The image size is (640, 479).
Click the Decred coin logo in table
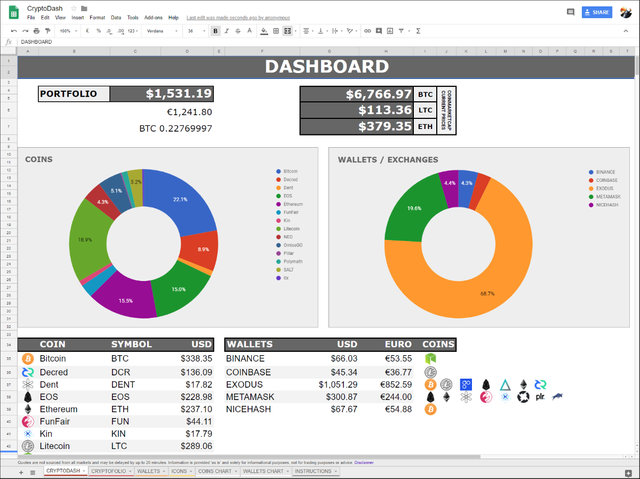pyautogui.click(x=28, y=372)
